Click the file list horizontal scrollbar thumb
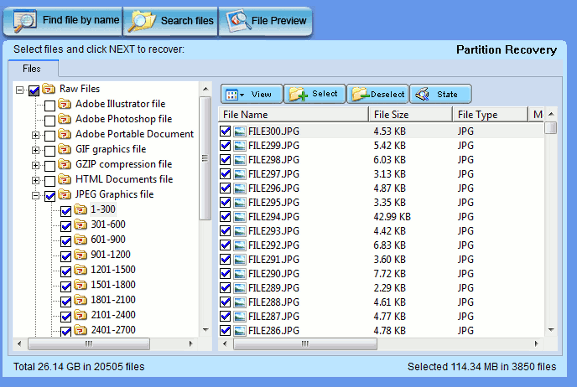This screenshot has height=387, width=577. click(305, 344)
